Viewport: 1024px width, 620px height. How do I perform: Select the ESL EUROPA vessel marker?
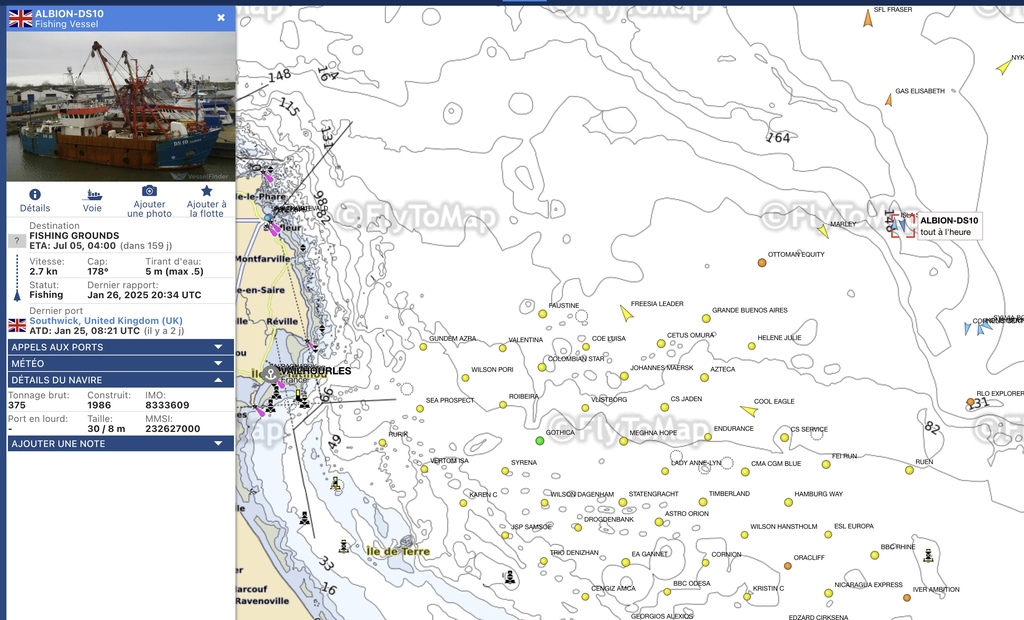828,534
